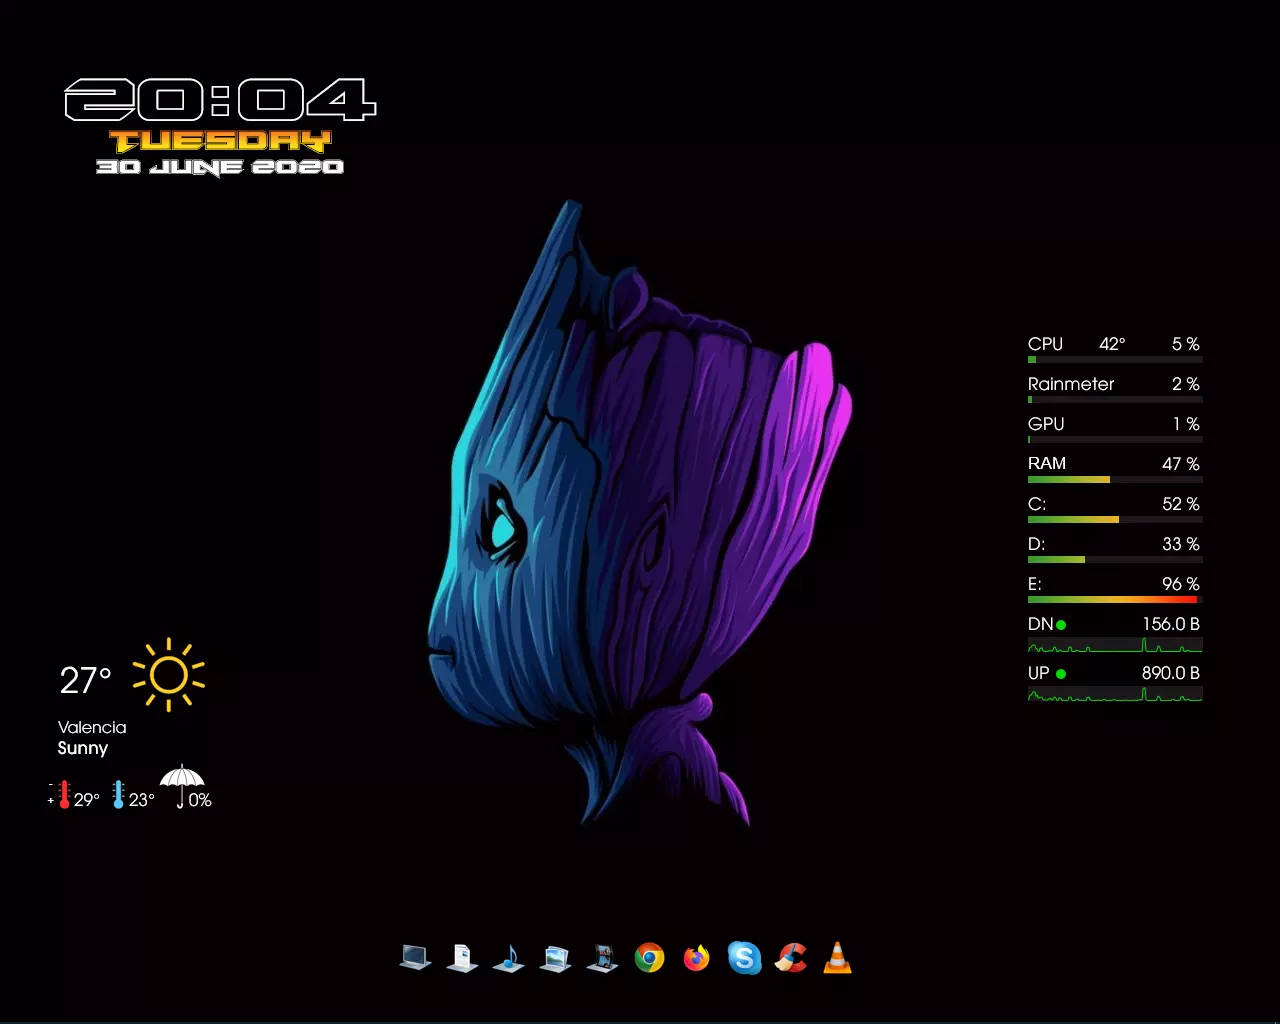Click the umbrella precipitation icon
Viewport: 1280px width, 1024px height.
point(181,786)
